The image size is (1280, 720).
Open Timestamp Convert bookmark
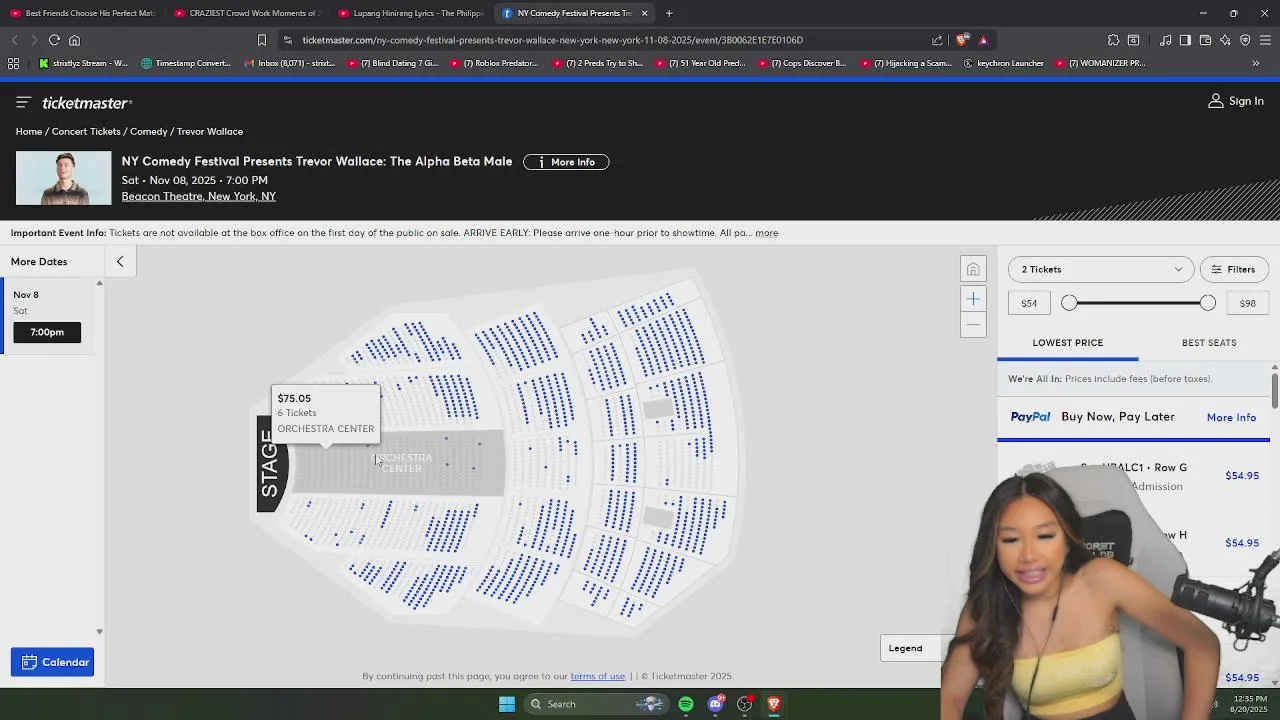point(187,63)
